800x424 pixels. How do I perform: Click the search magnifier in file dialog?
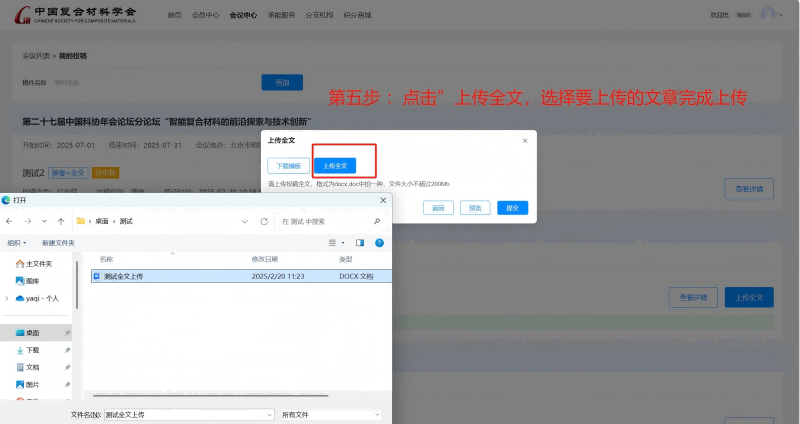tap(378, 221)
